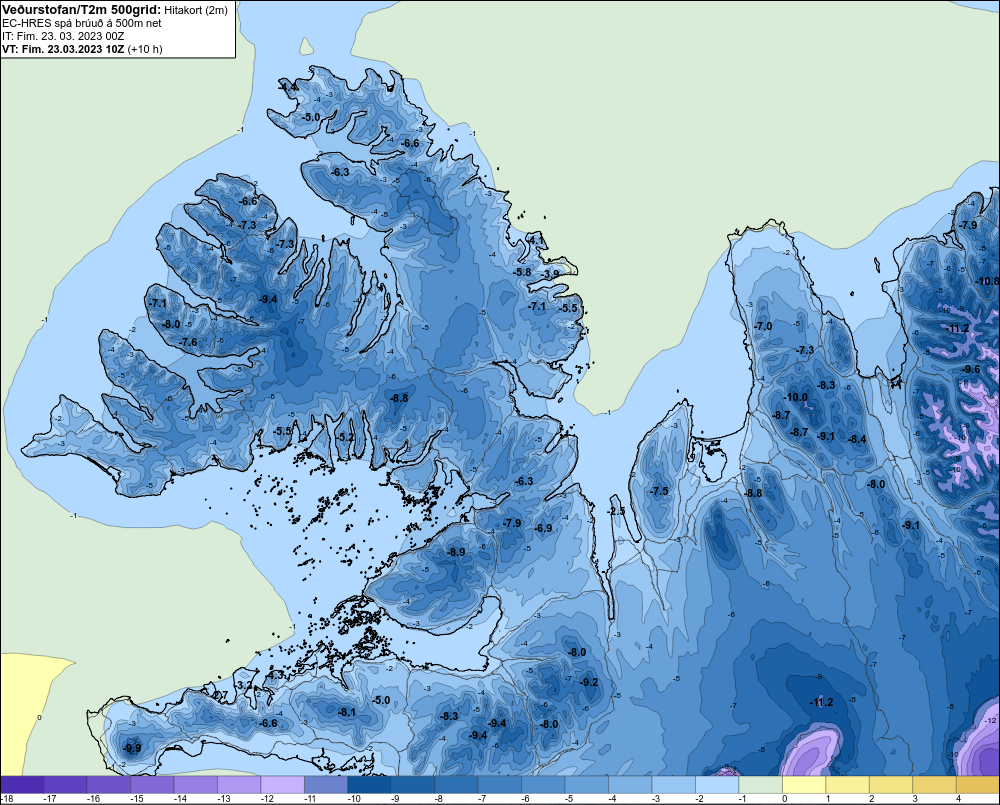Viewport: 1000px width, 805px height.
Task: Select the -8.9 temperature label
Action: point(457,552)
